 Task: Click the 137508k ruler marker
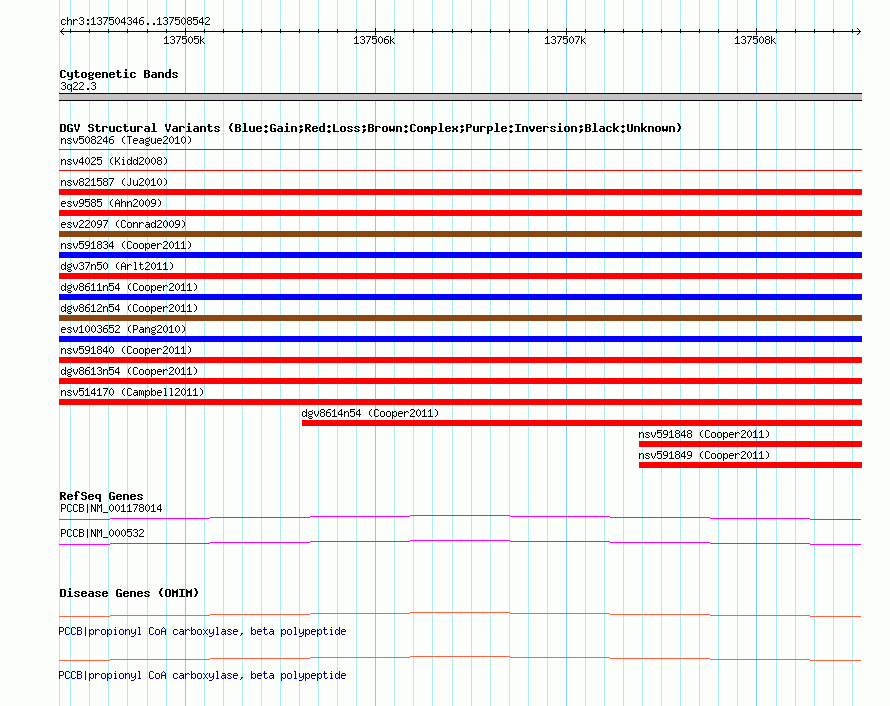pos(755,40)
